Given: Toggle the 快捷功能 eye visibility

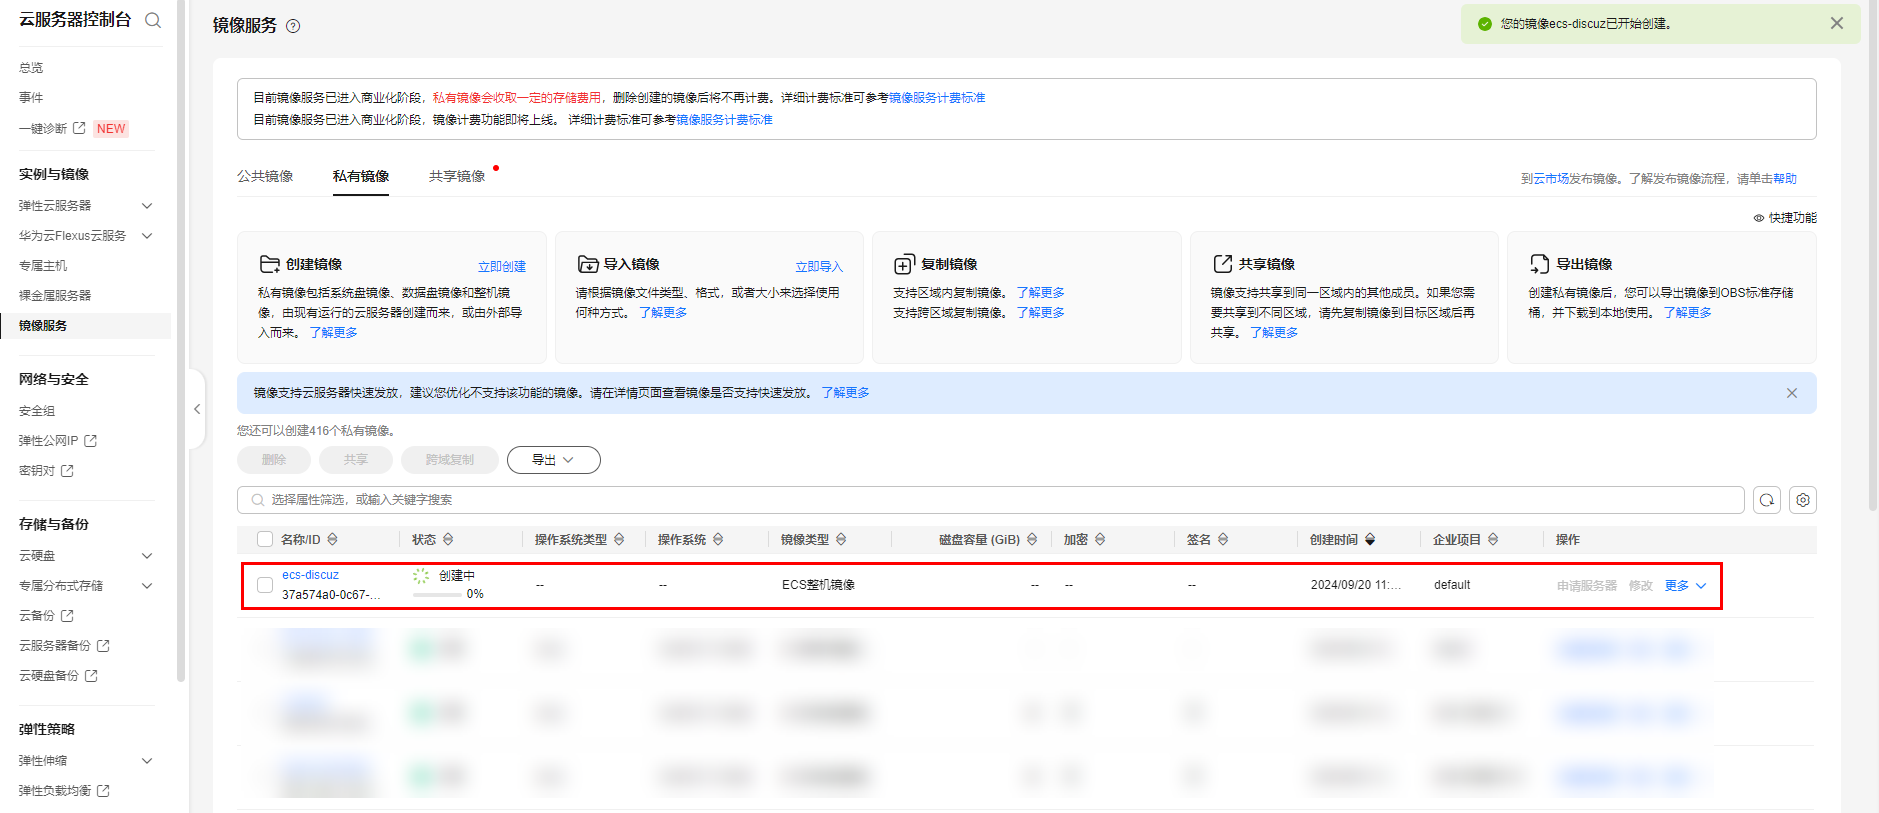Looking at the screenshot, I should coord(1759,218).
